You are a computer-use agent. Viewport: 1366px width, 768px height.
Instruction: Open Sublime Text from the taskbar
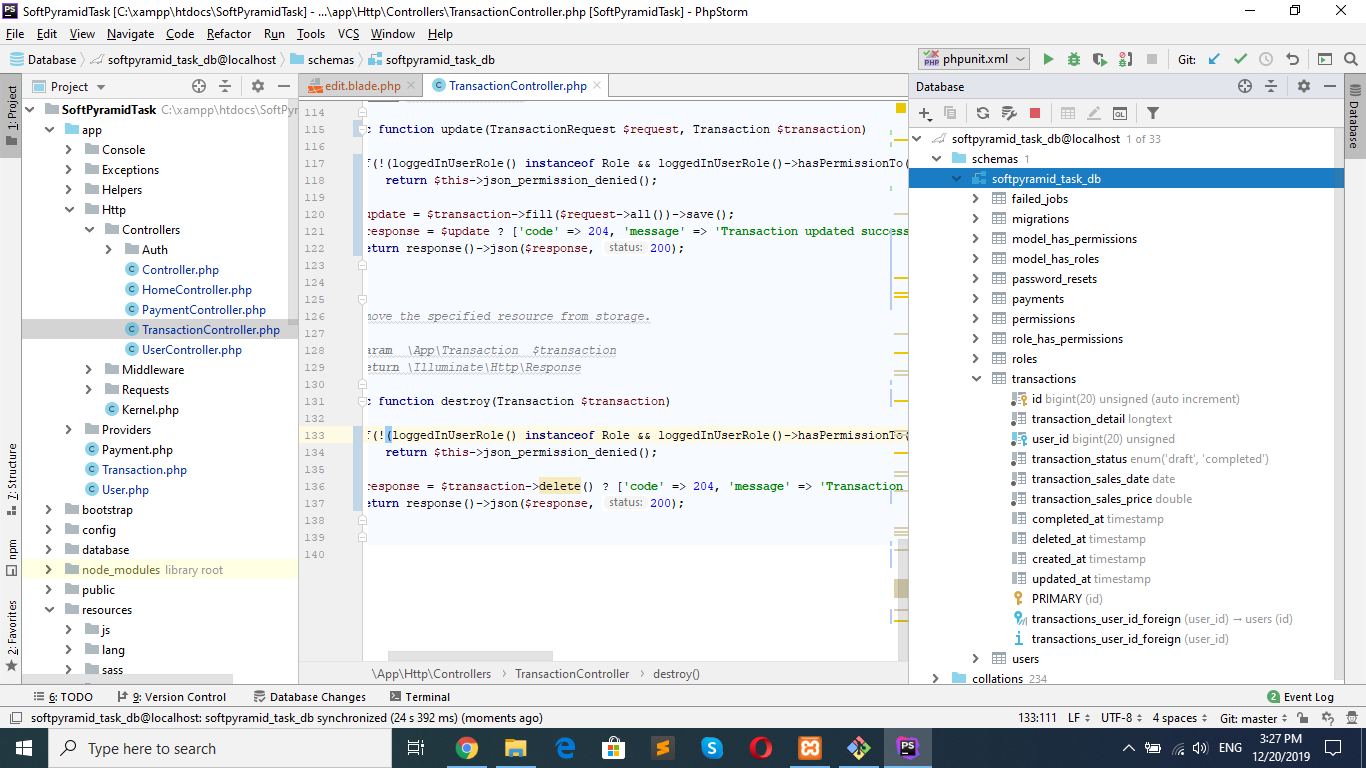(662, 747)
